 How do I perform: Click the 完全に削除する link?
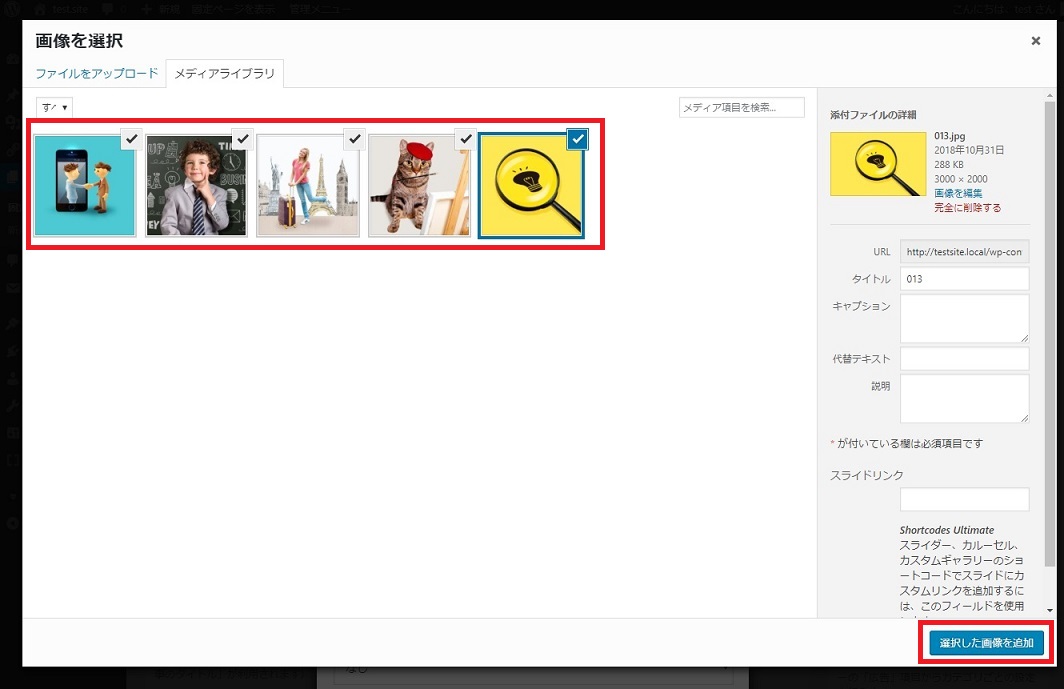[967, 208]
